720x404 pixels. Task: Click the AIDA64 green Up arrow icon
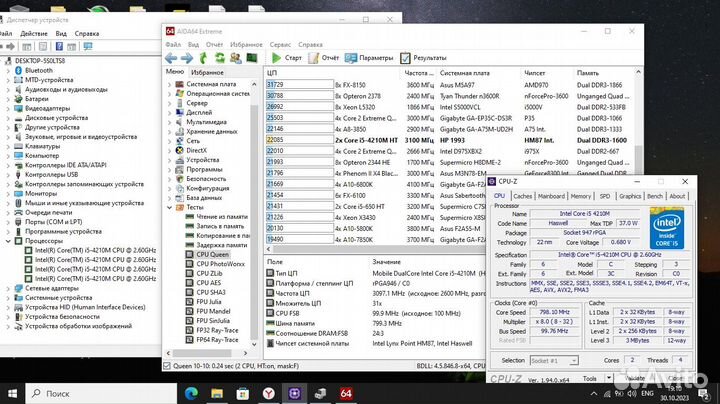(203, 58)
